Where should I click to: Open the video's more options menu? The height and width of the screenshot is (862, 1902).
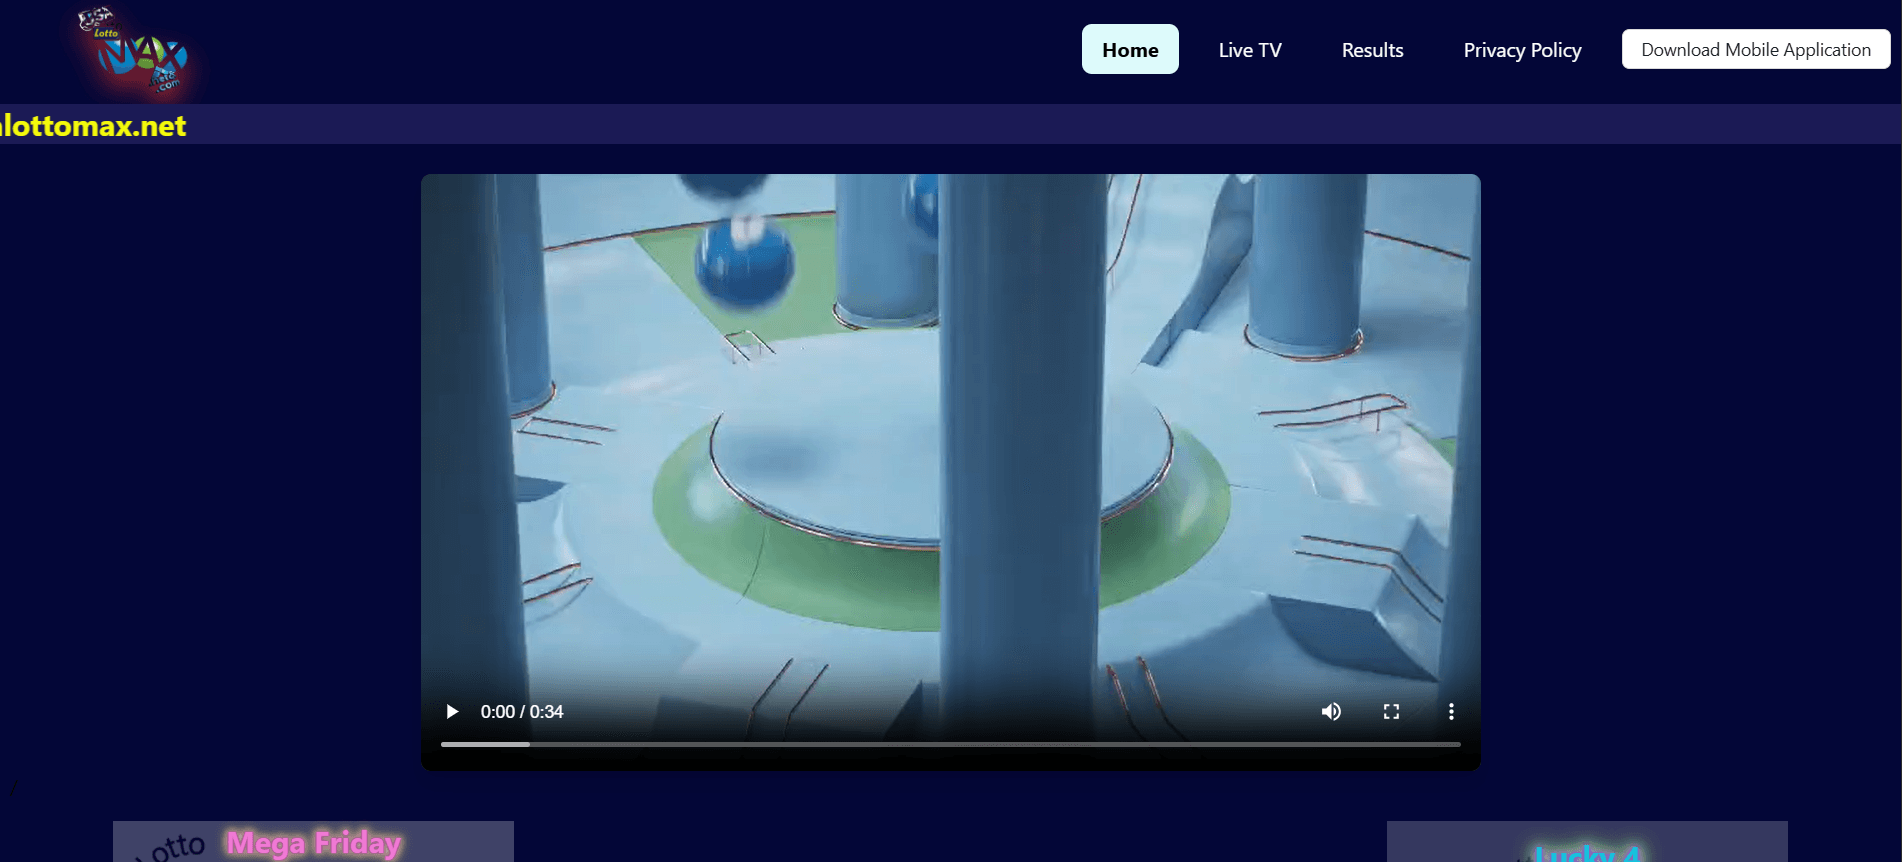click(x=1451, y=711)
